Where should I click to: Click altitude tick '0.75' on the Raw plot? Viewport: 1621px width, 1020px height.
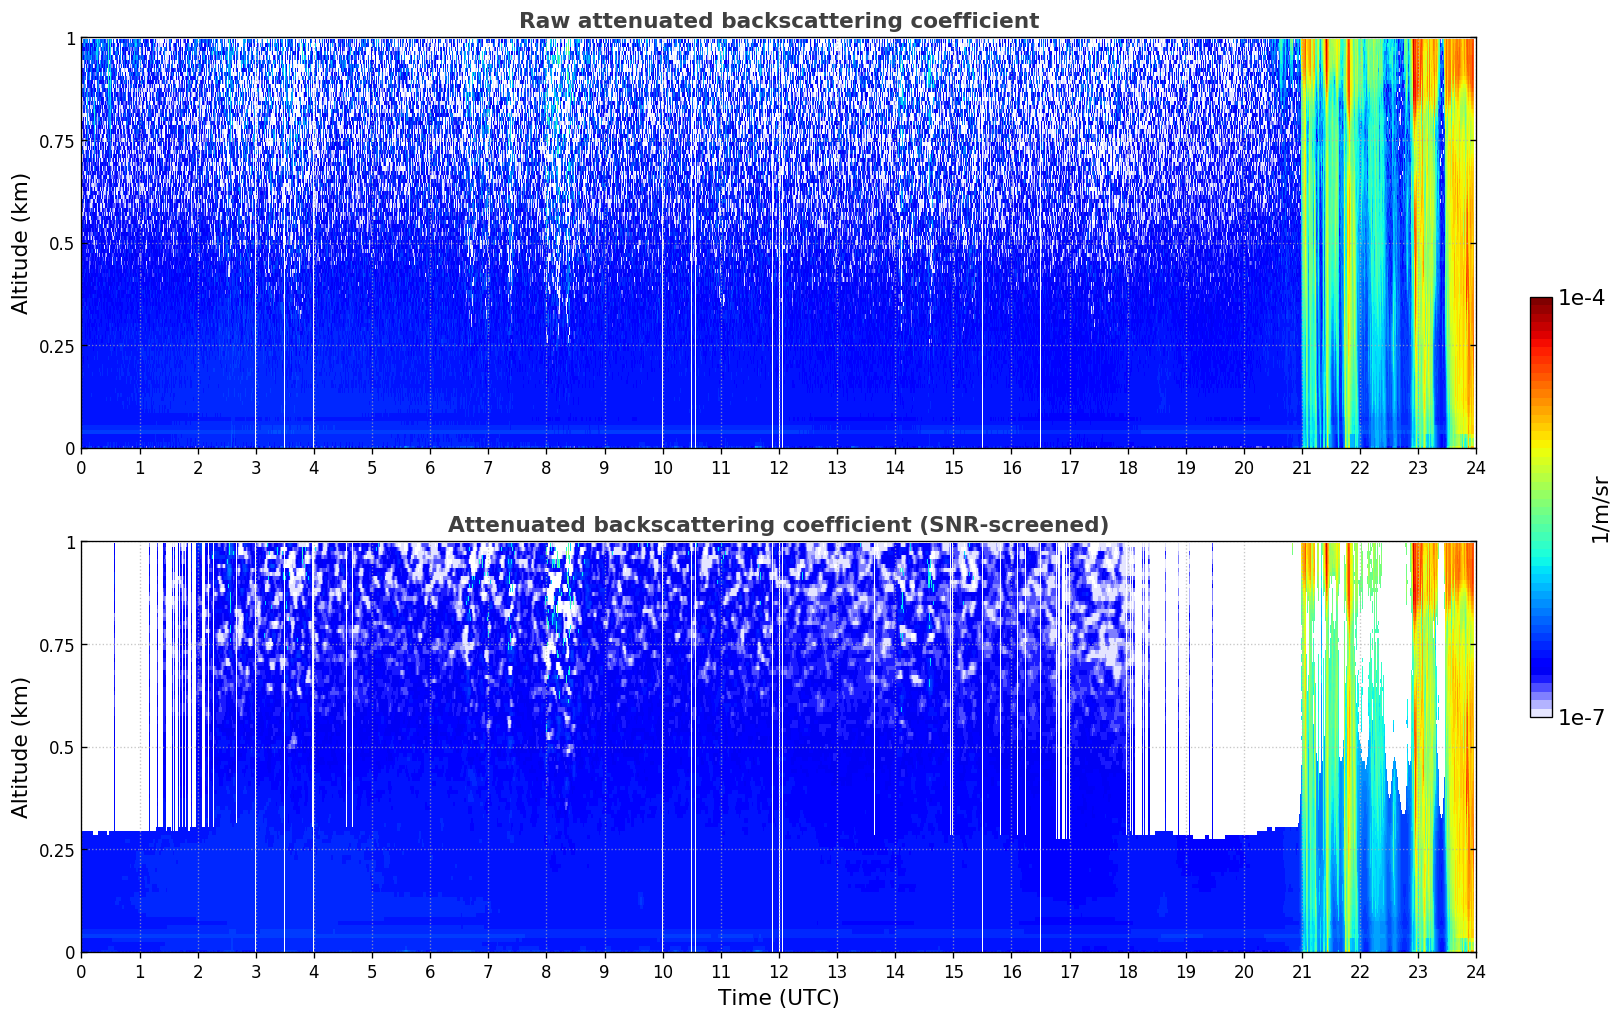pos(59,141)
